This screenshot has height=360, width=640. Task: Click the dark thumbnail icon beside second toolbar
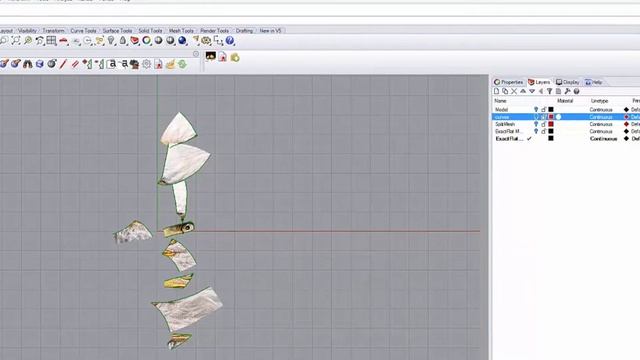[x=211, y=56]
